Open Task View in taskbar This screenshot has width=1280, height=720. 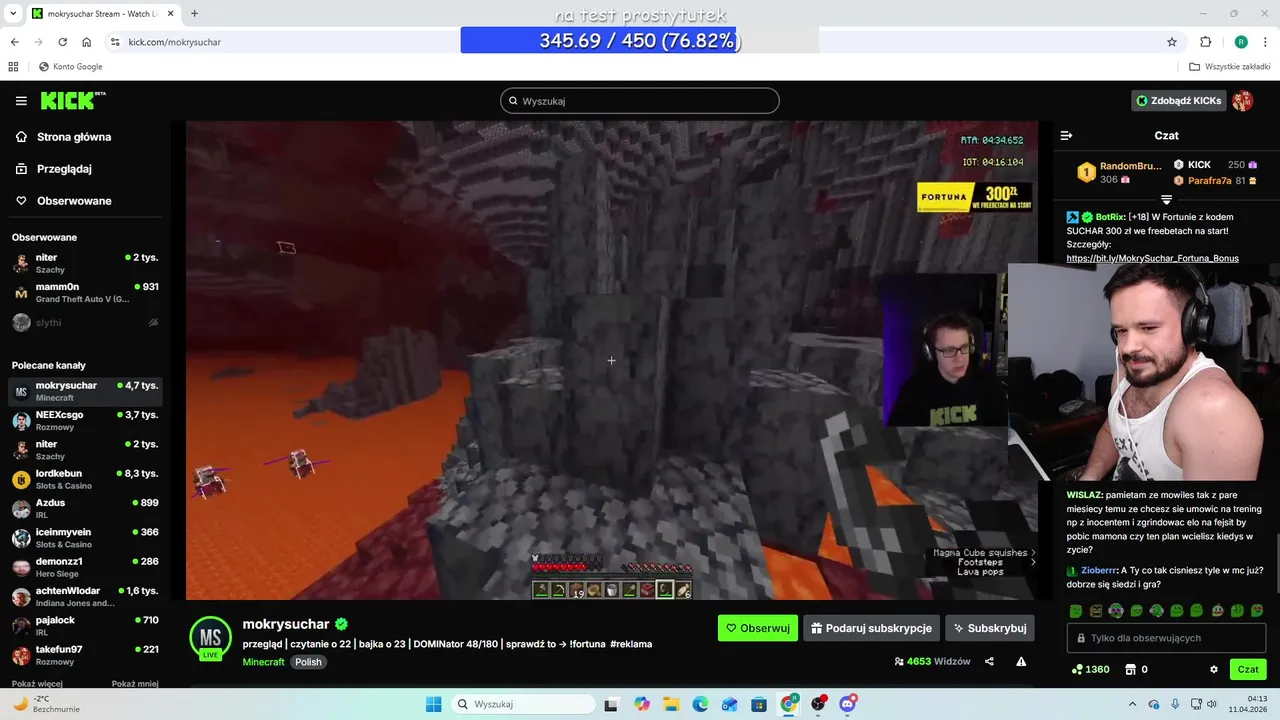click(611, 704)
